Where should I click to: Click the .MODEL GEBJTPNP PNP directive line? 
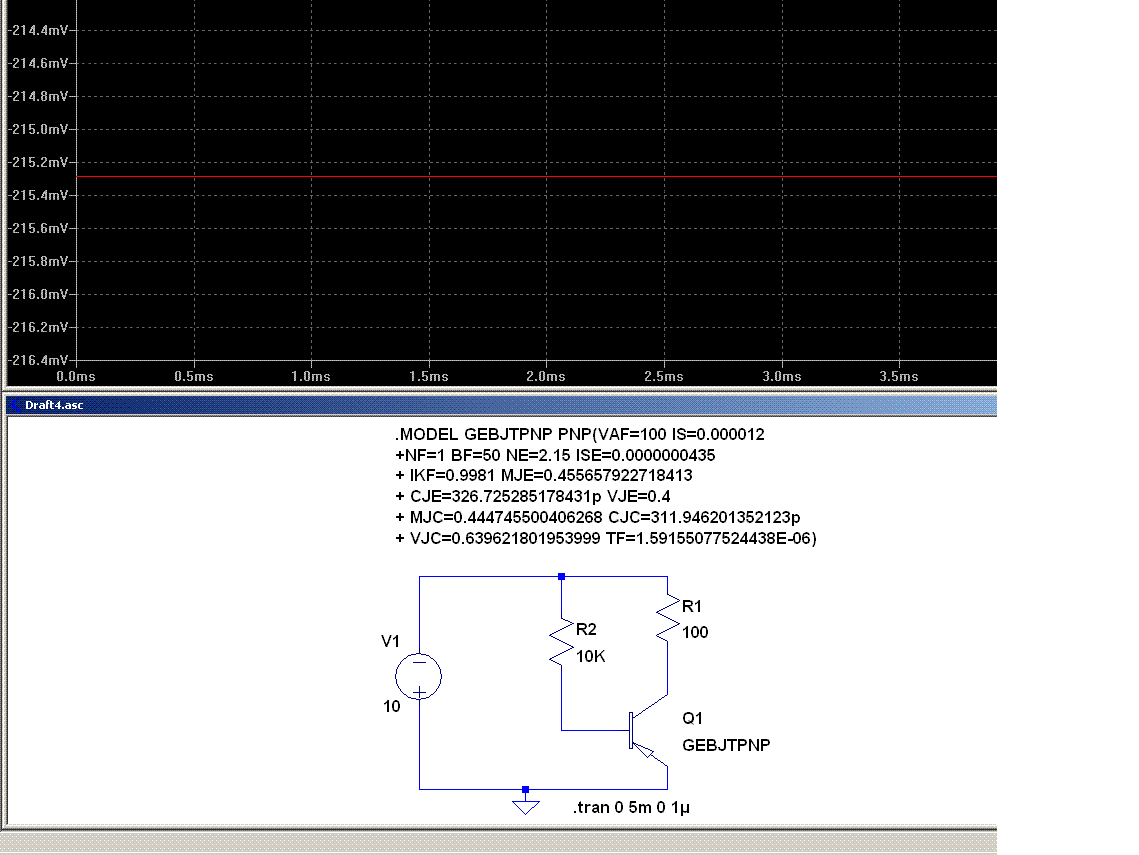click(x=580, y=434)
